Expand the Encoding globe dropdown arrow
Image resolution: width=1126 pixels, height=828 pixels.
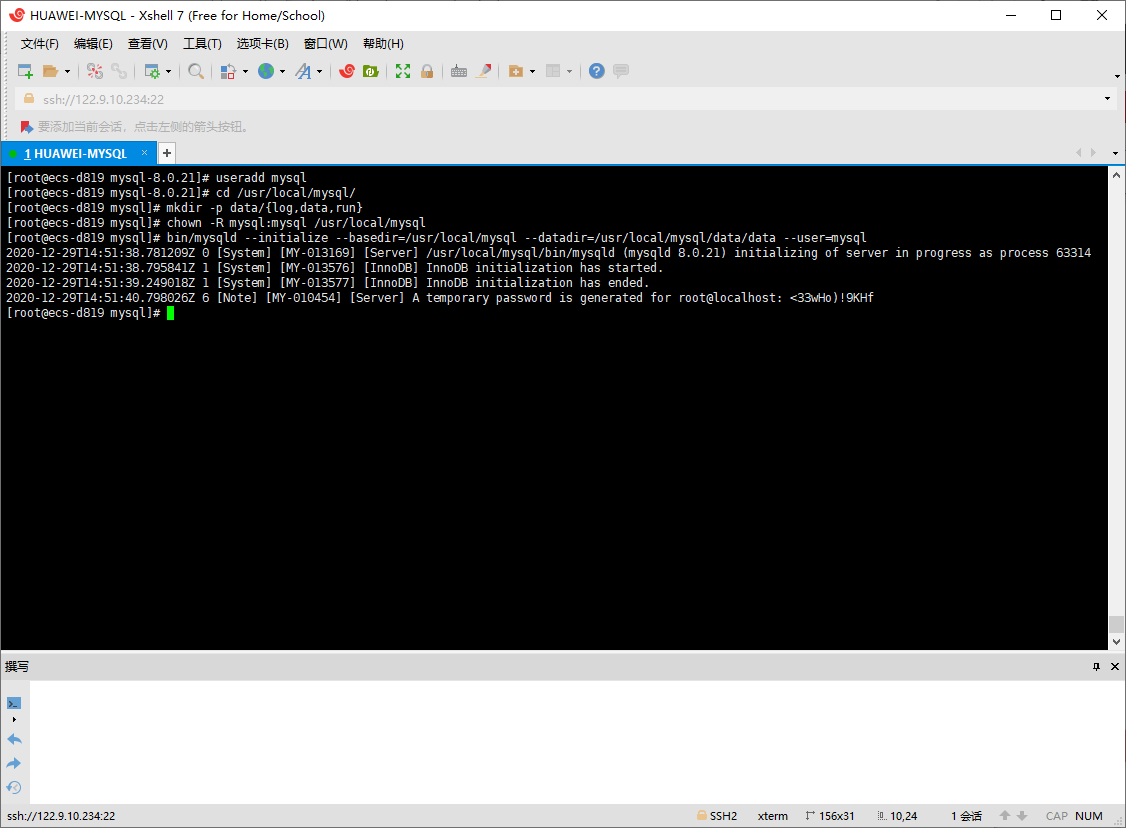tap(282, 71)
